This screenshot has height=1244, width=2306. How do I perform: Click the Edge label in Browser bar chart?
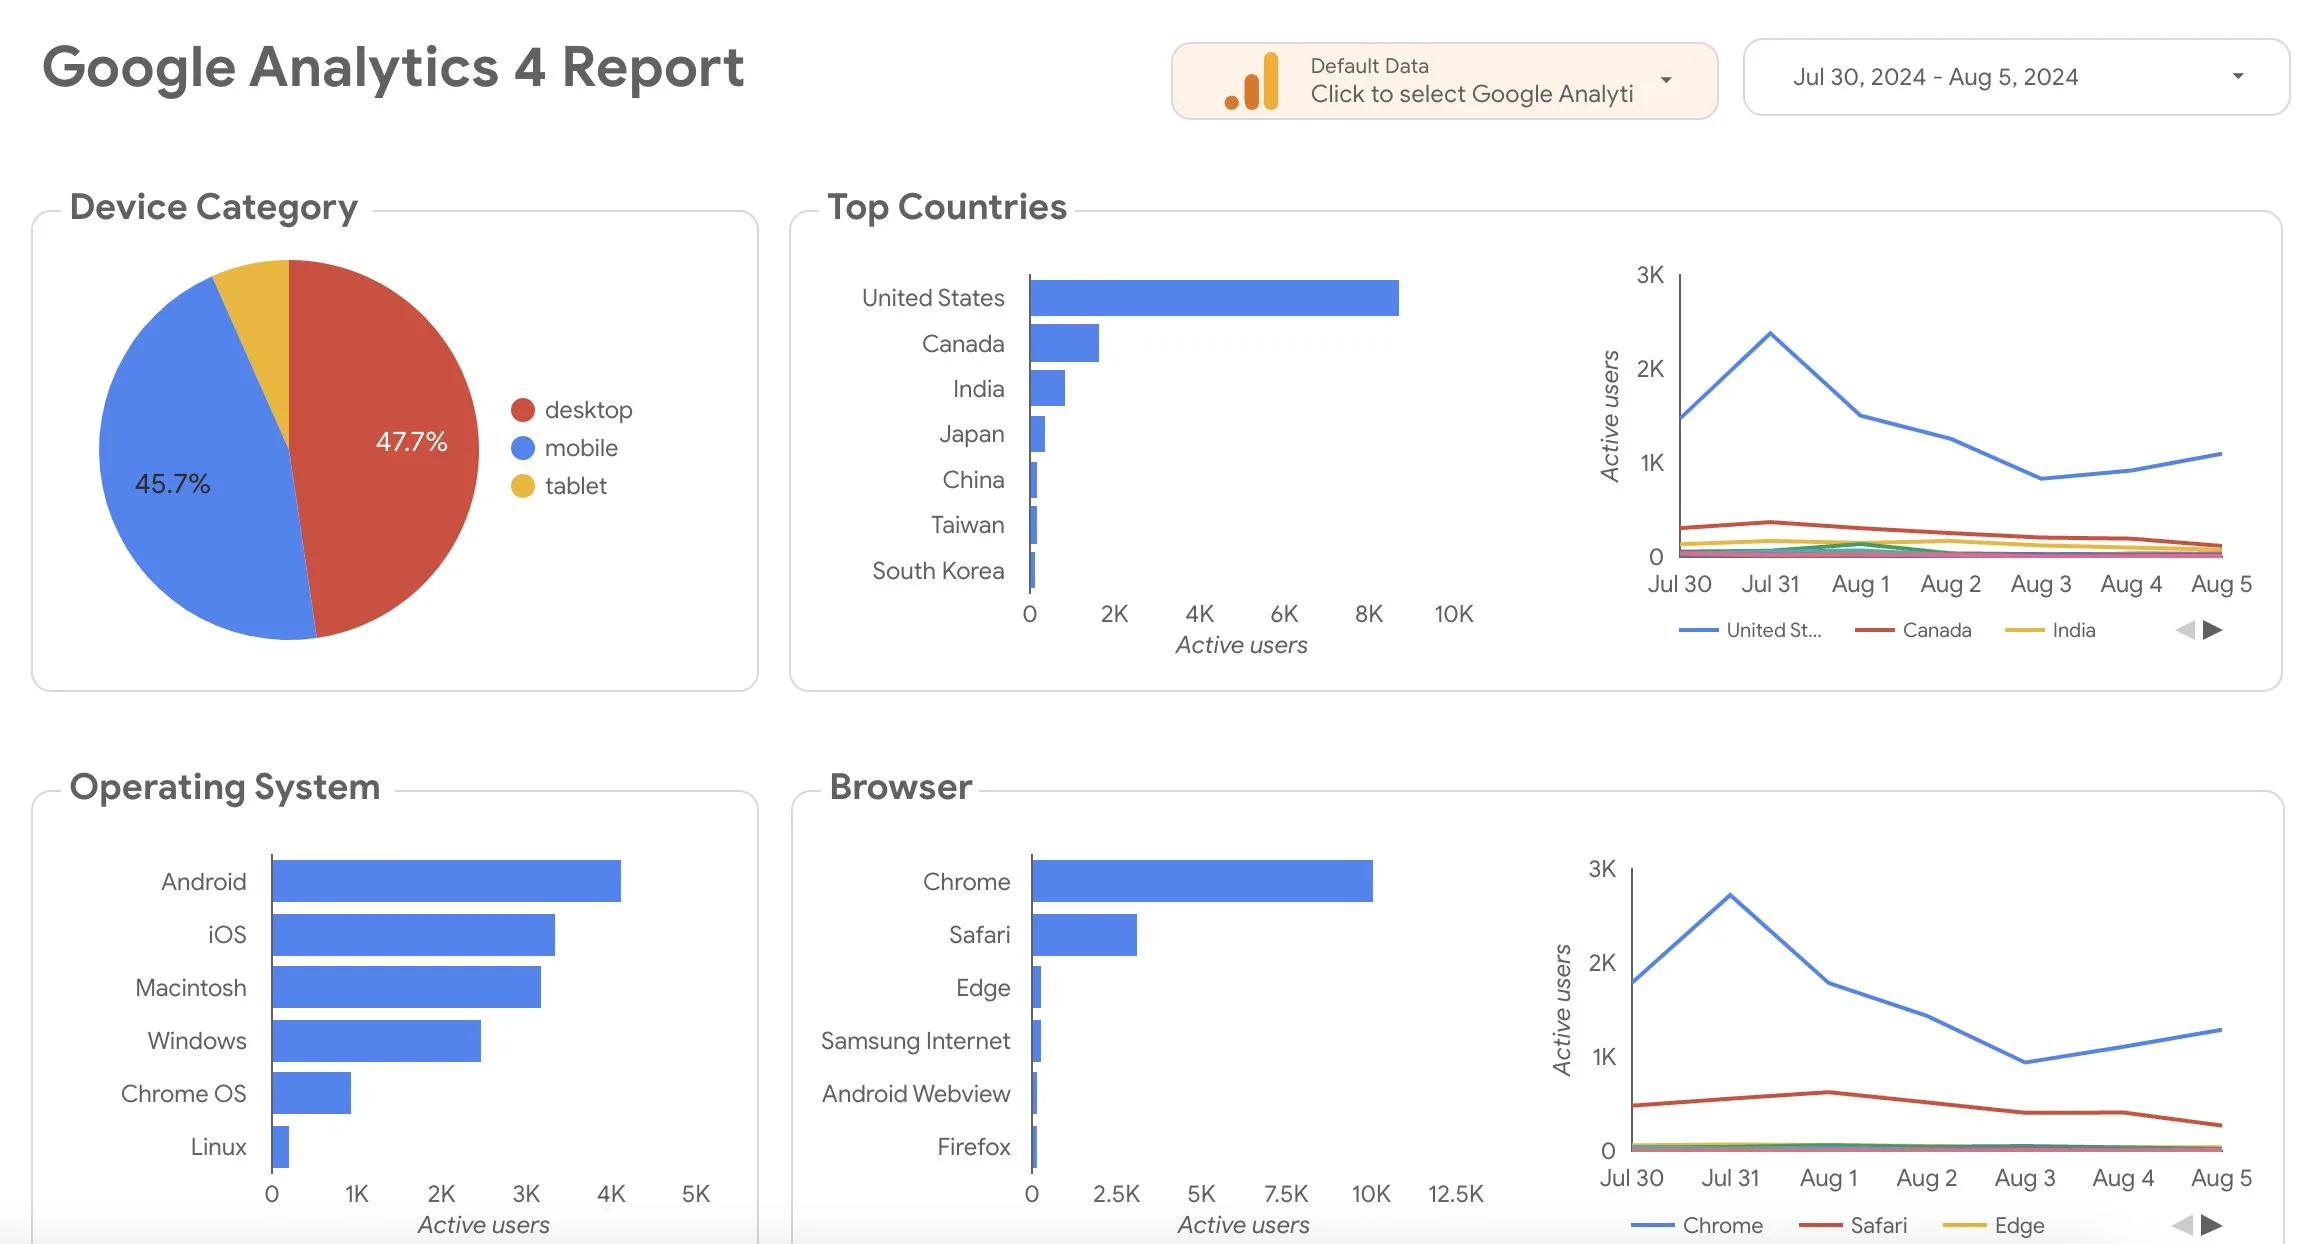(x=983, y=988)
